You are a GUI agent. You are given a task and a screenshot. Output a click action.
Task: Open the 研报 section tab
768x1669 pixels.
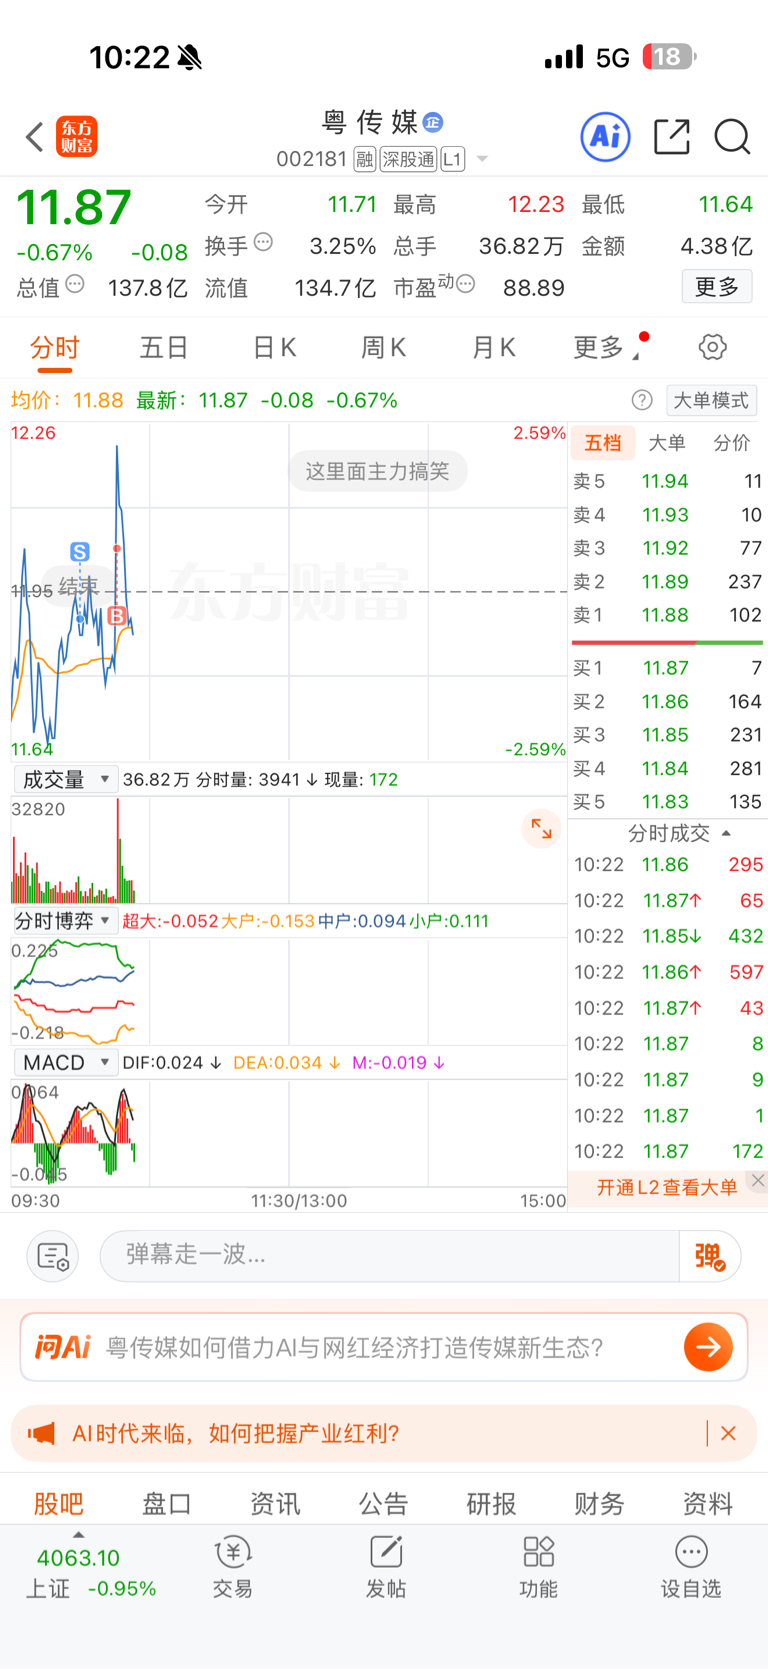tap(492, 1503)
